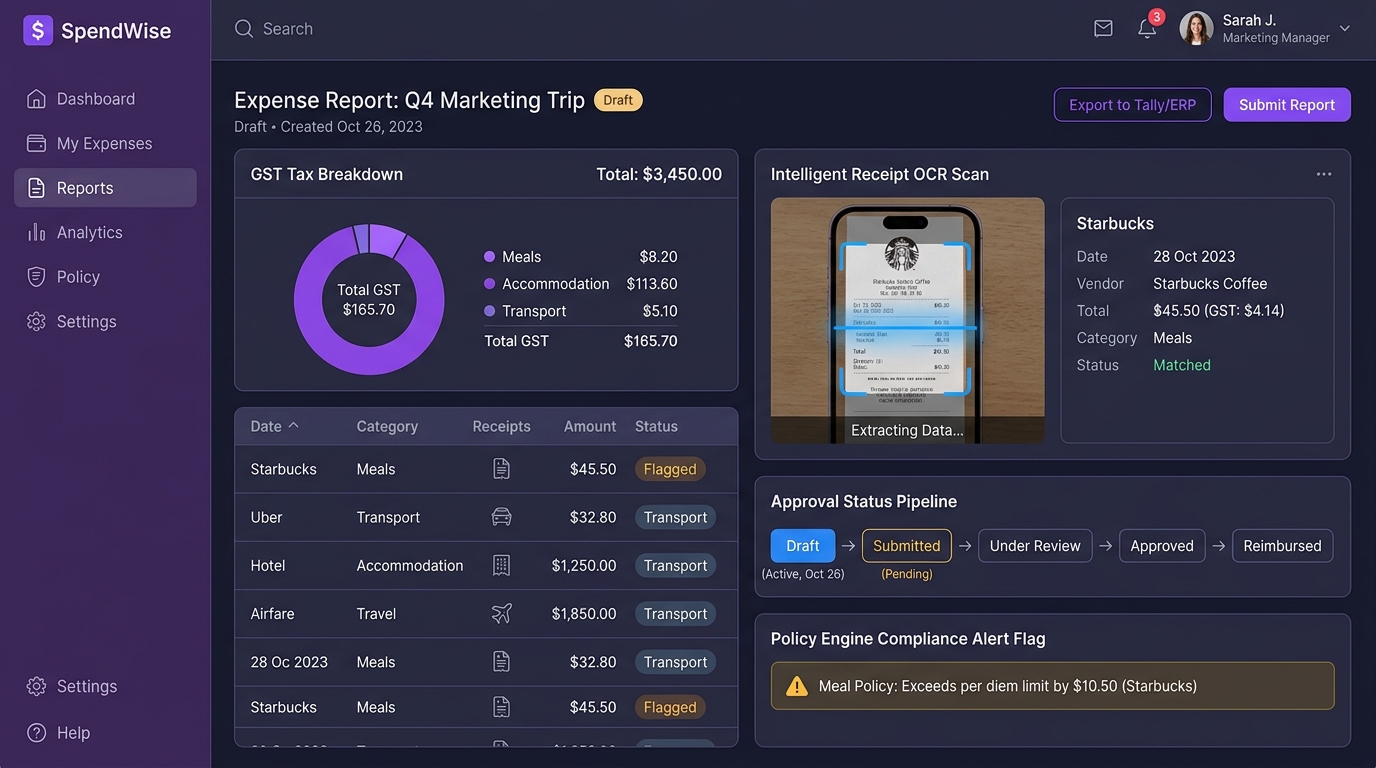1376x768 pixels.
Task: Toggle Date column sort arrow
Action: tap(294, 425)
